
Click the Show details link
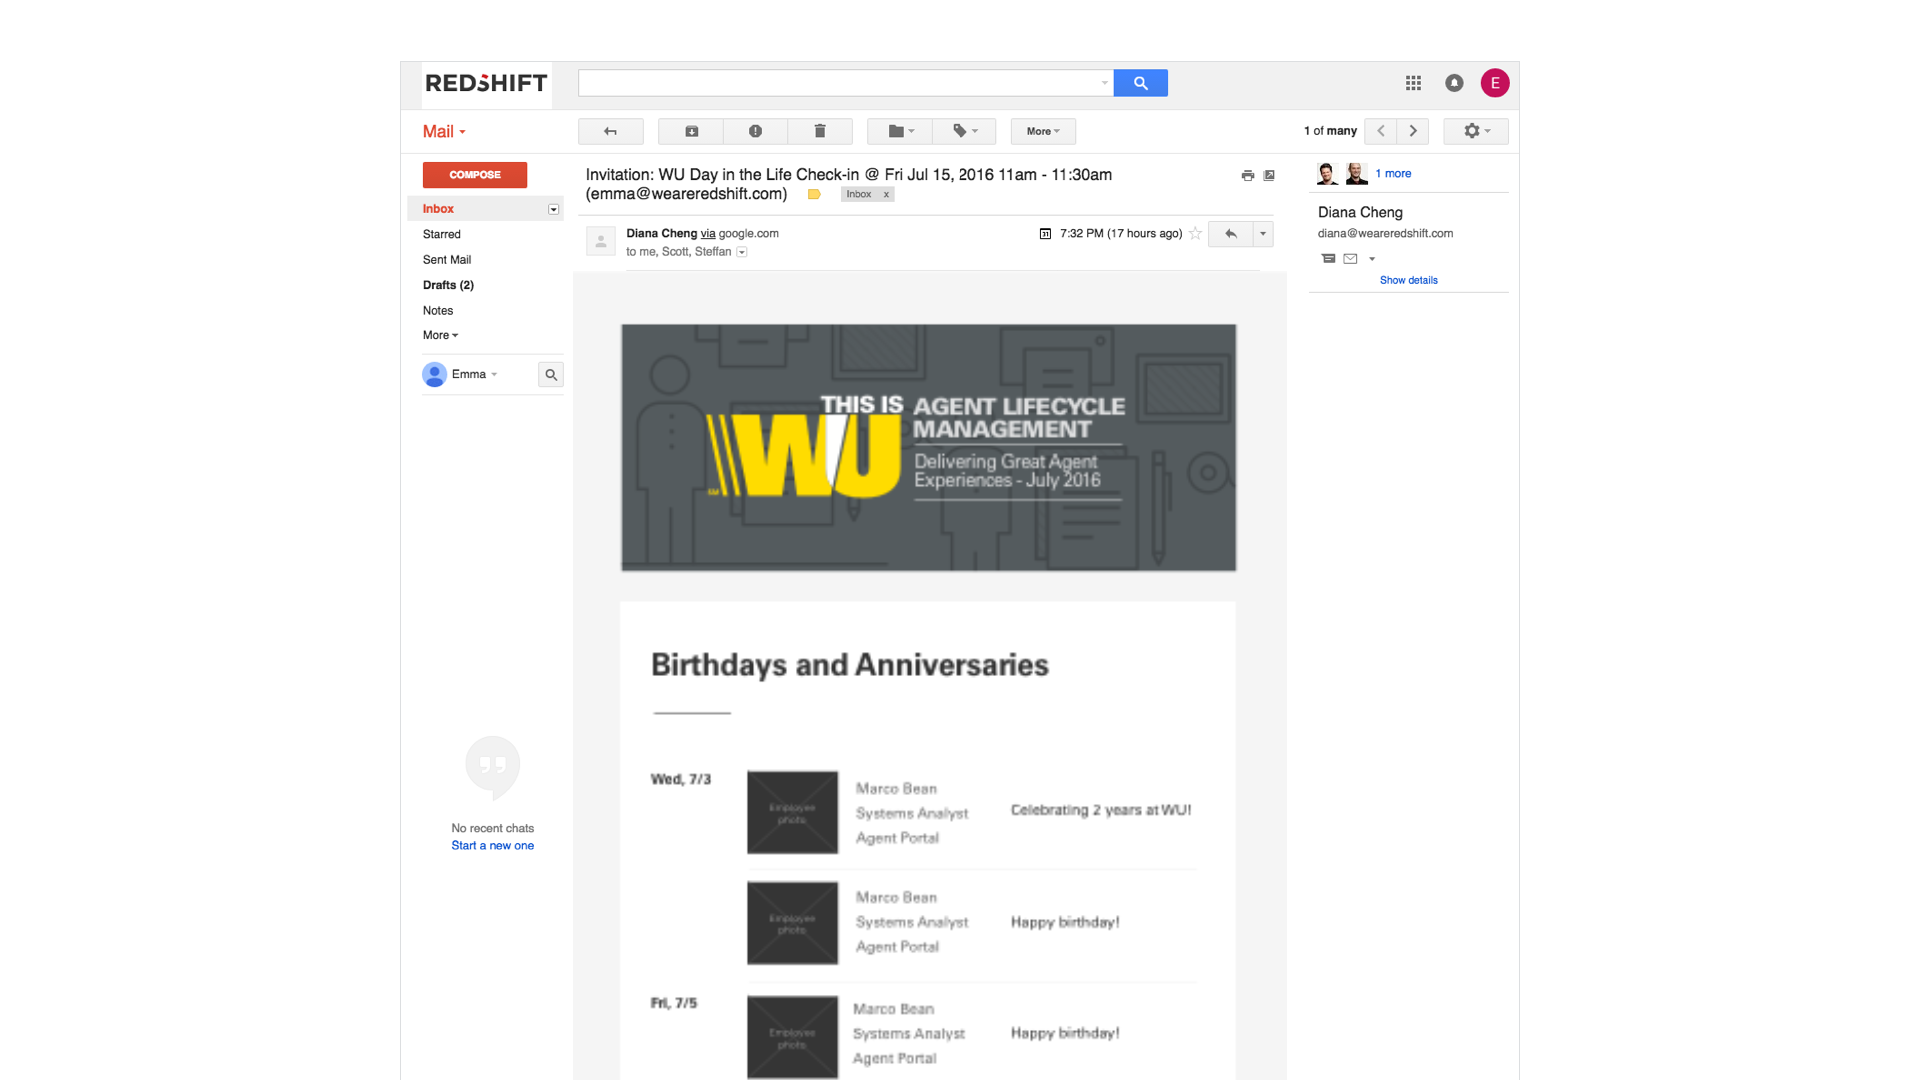tap(1408, 280)
